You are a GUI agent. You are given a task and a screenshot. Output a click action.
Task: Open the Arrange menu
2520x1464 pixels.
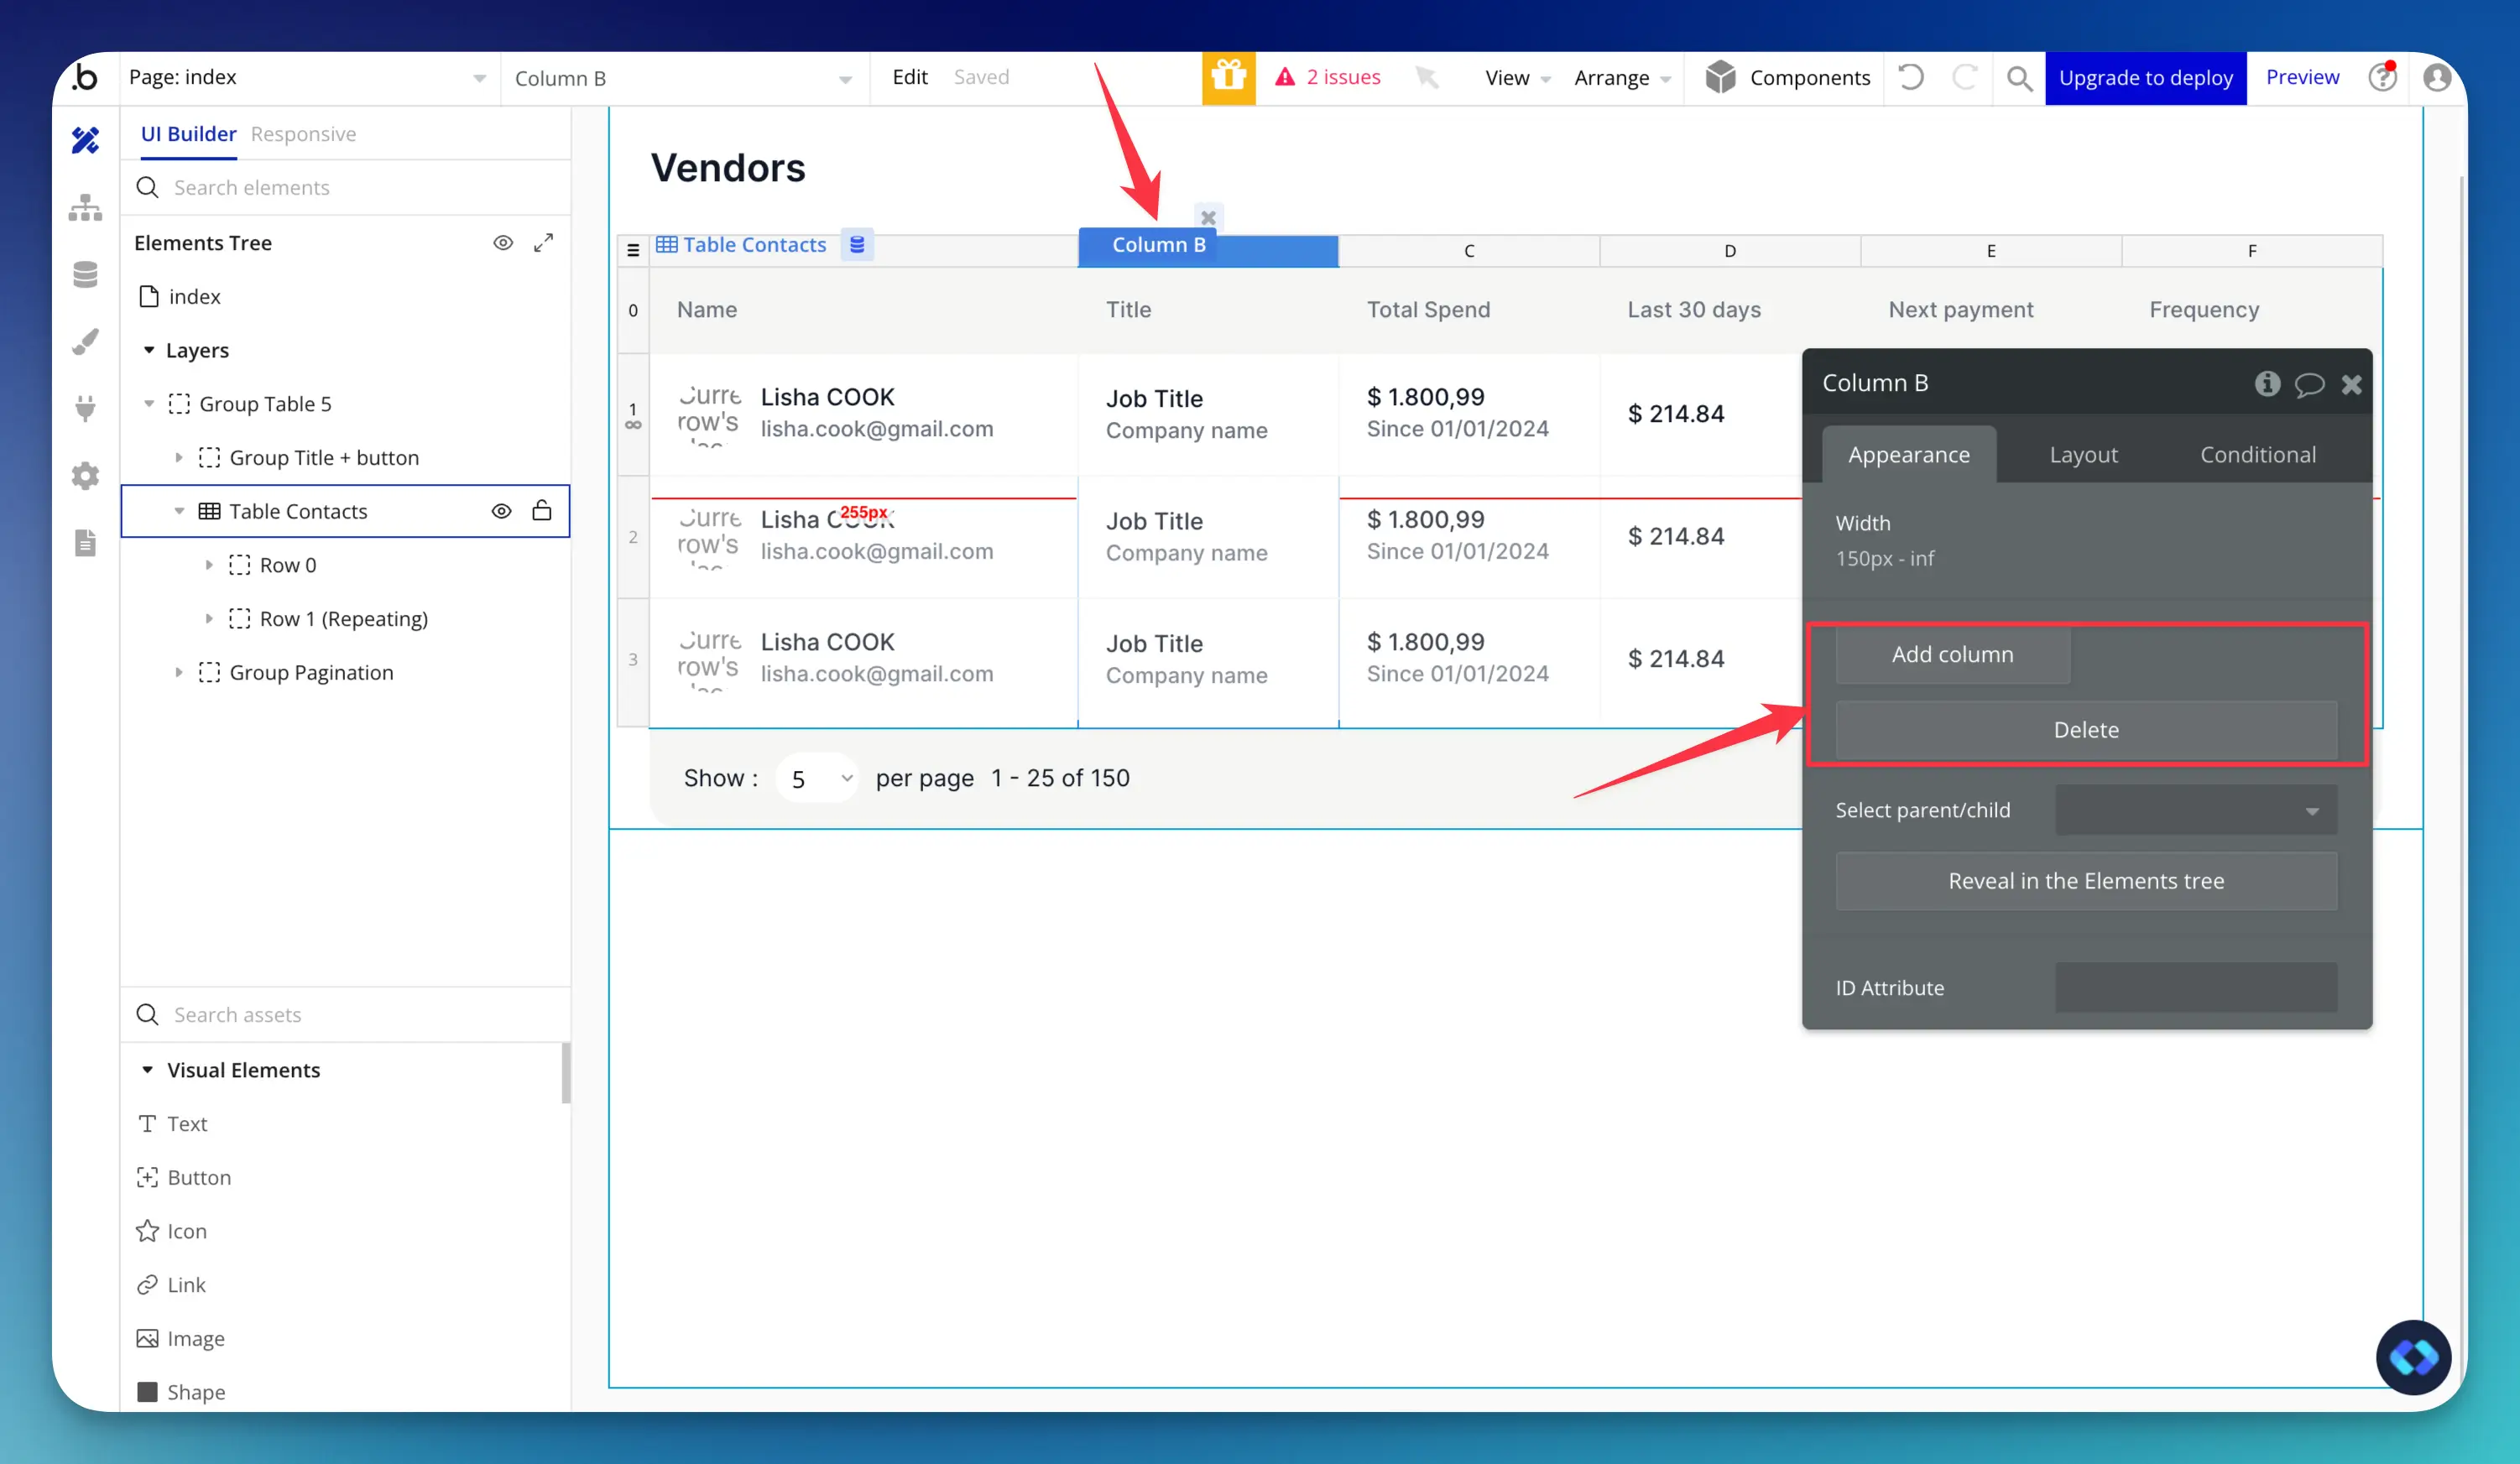pos(1622,78)
